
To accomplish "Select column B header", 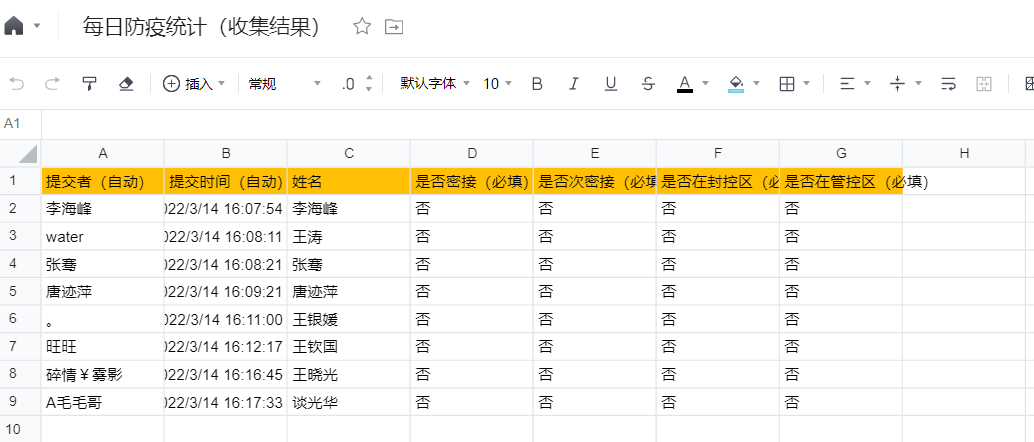I will tap(226, 153).
